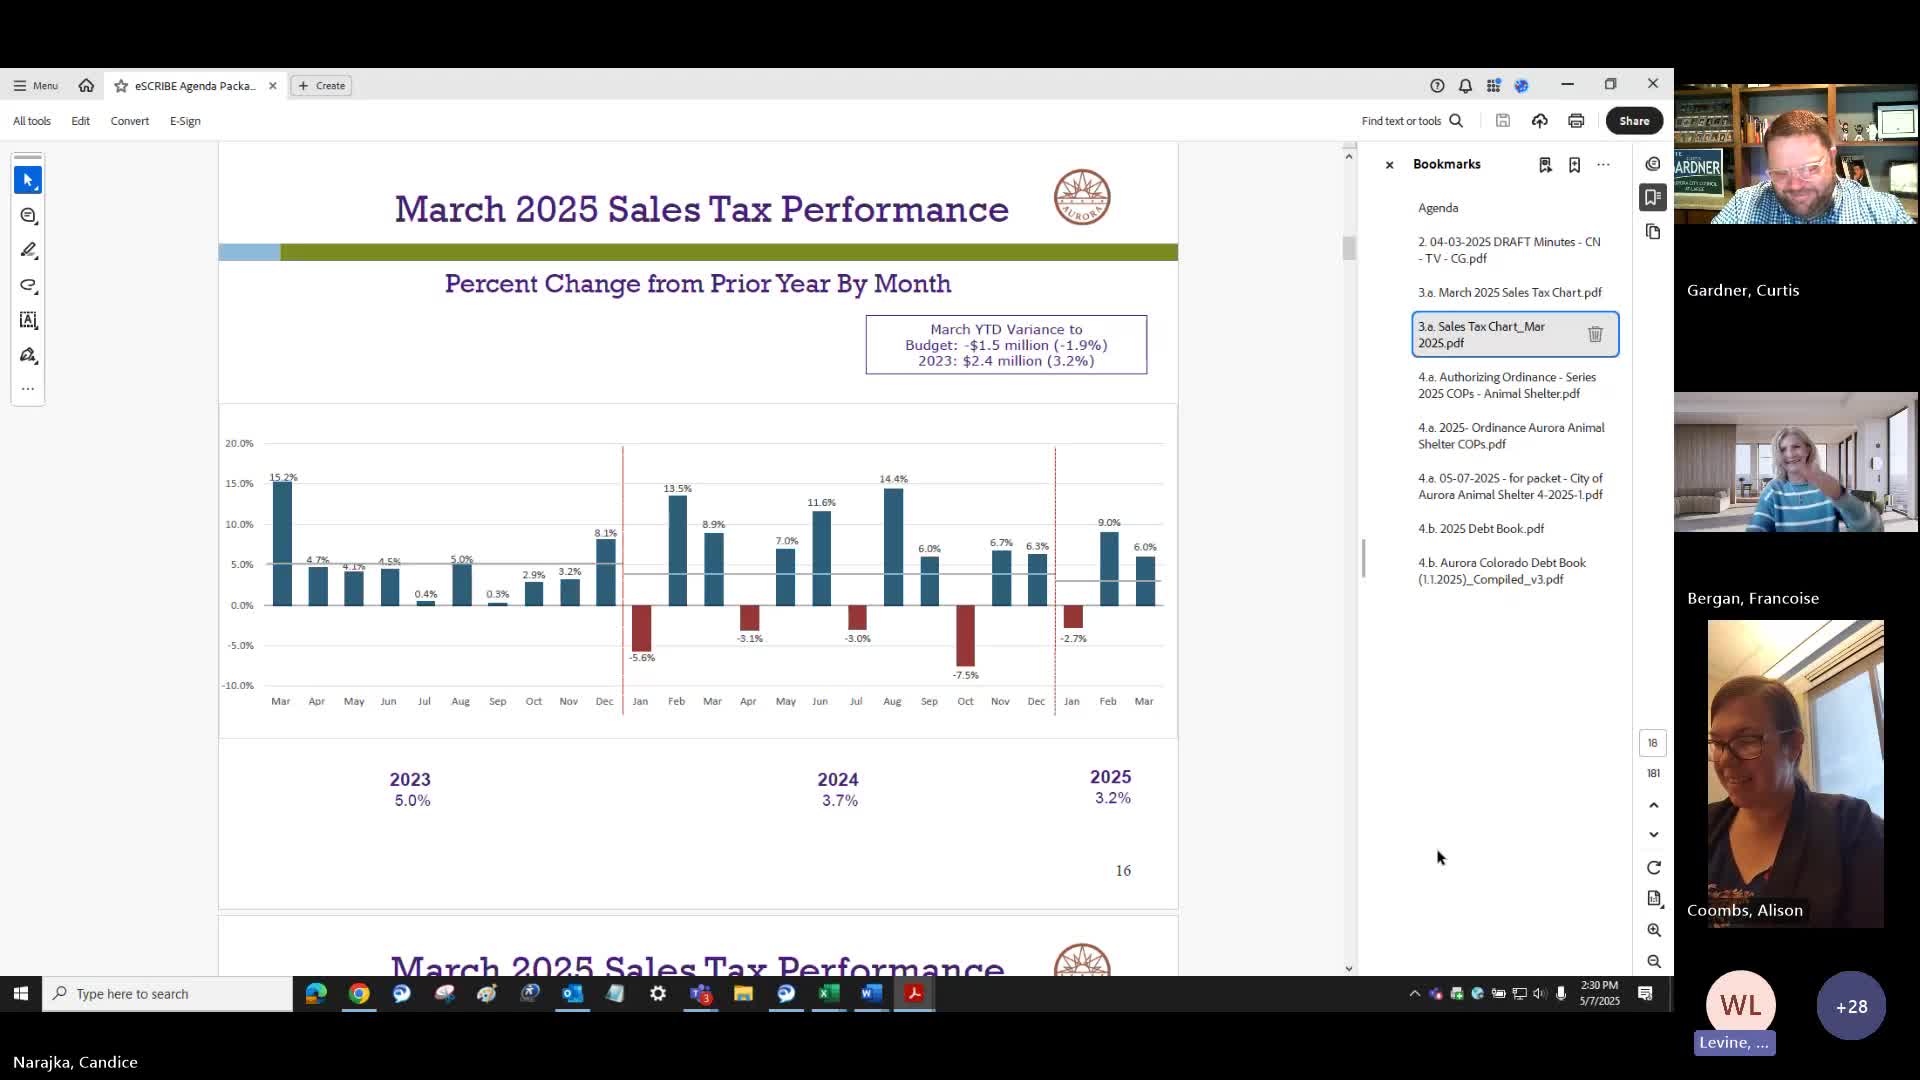
Task: Go to next page with down chevron
Action: 1654,834
